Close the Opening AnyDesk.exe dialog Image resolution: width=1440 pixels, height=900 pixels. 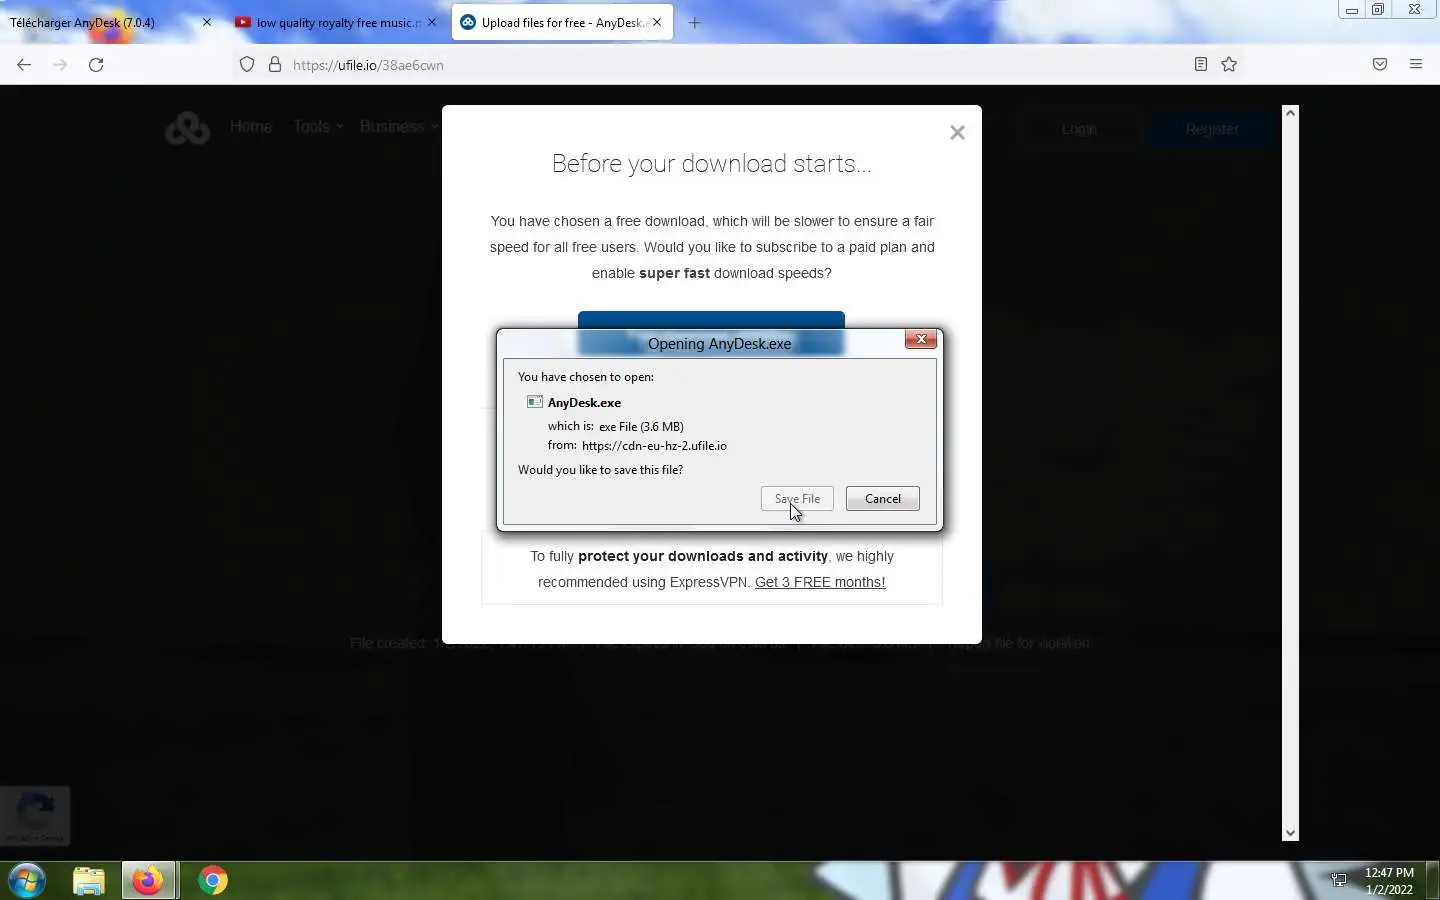point(921,340)
